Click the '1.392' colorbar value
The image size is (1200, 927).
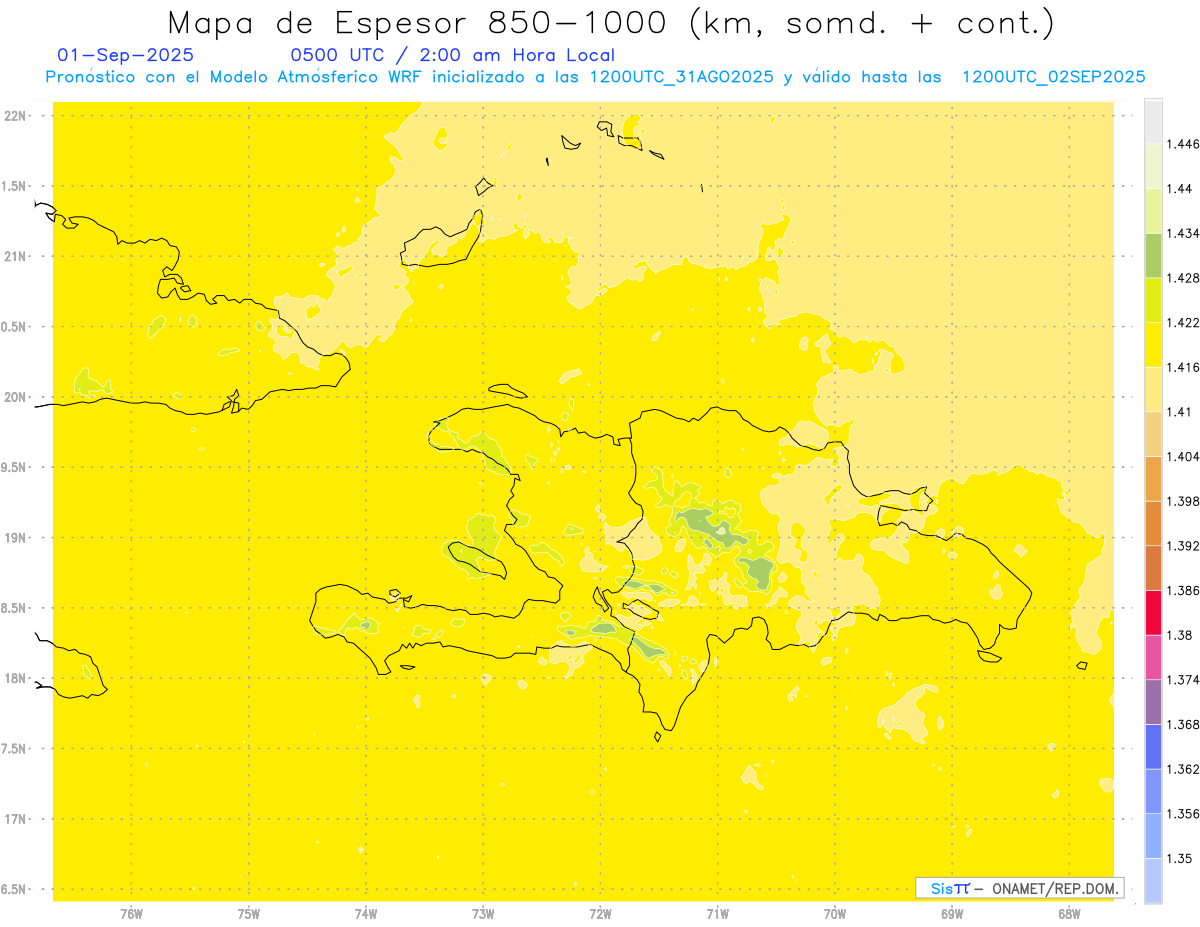pos(1184,546)
